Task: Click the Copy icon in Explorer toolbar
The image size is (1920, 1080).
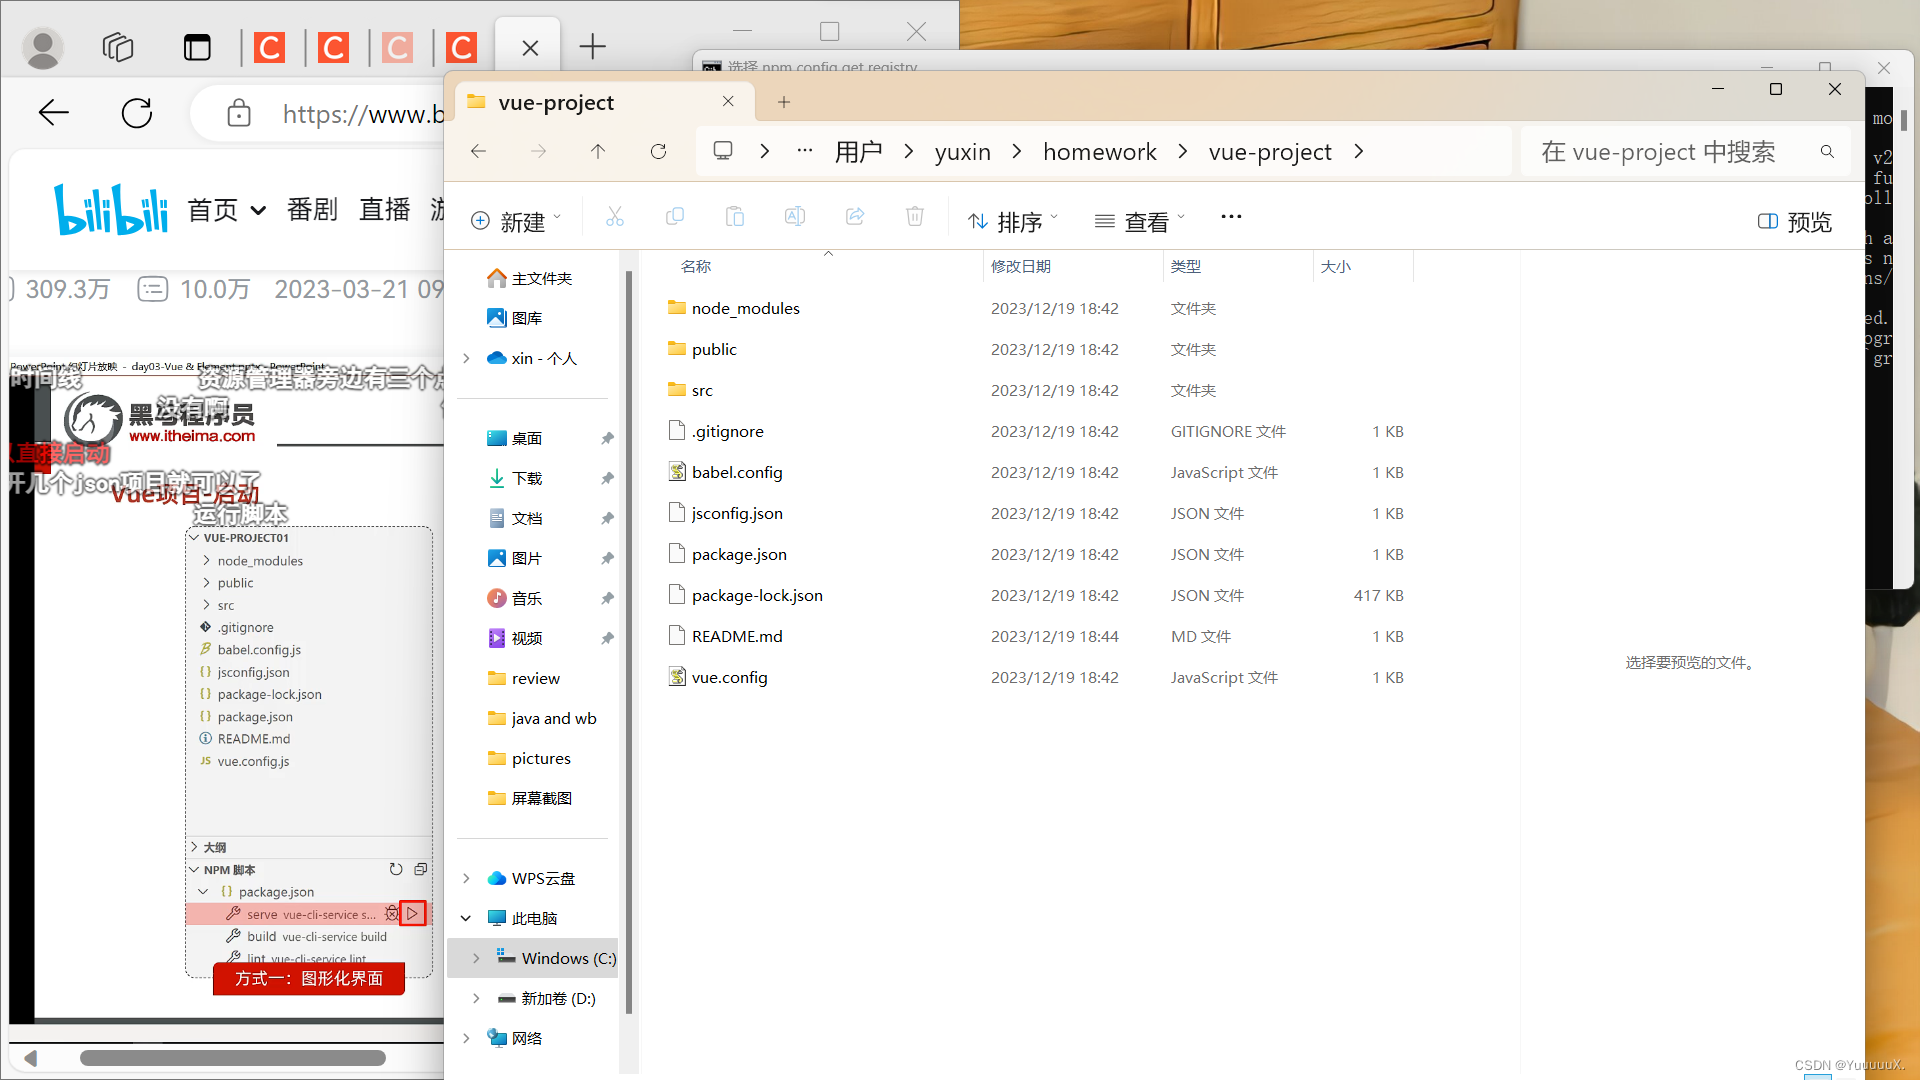Action: point(675,217)
